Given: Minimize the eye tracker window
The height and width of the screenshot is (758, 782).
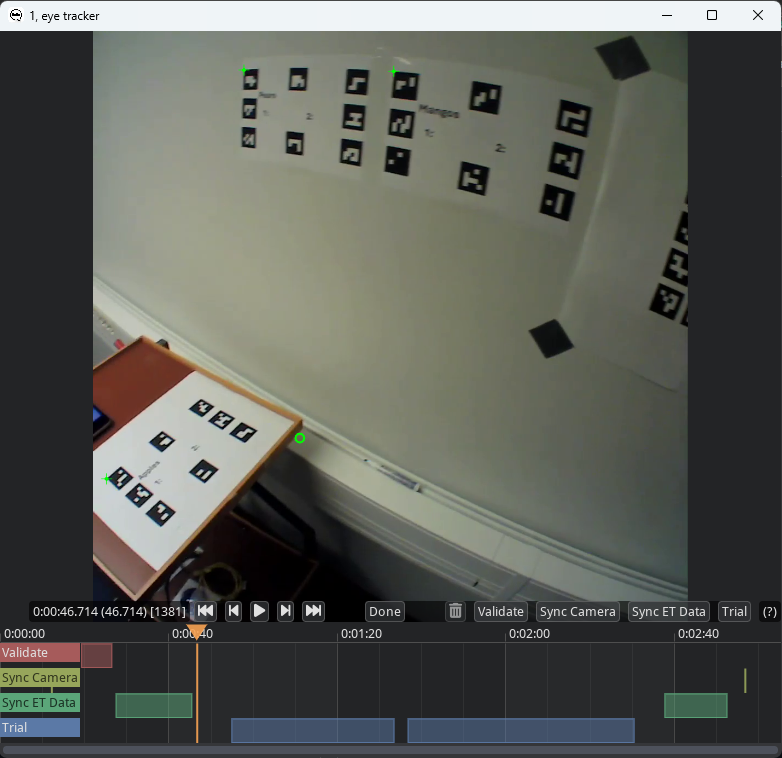Looking at the screenshot, I should (667, 15).
